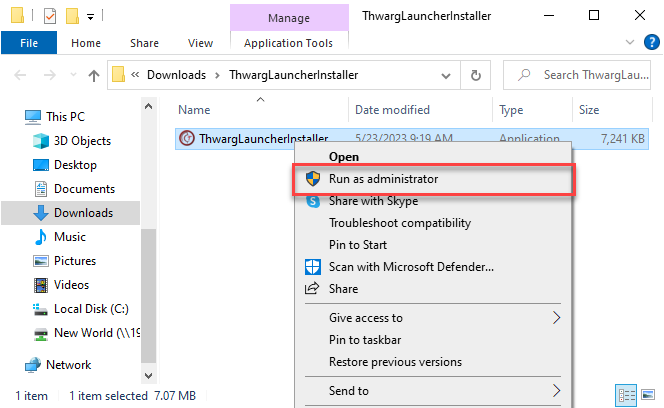Click the Help question mark icon
The height and width of the screenshot is (408, 664).
[650, 43]
